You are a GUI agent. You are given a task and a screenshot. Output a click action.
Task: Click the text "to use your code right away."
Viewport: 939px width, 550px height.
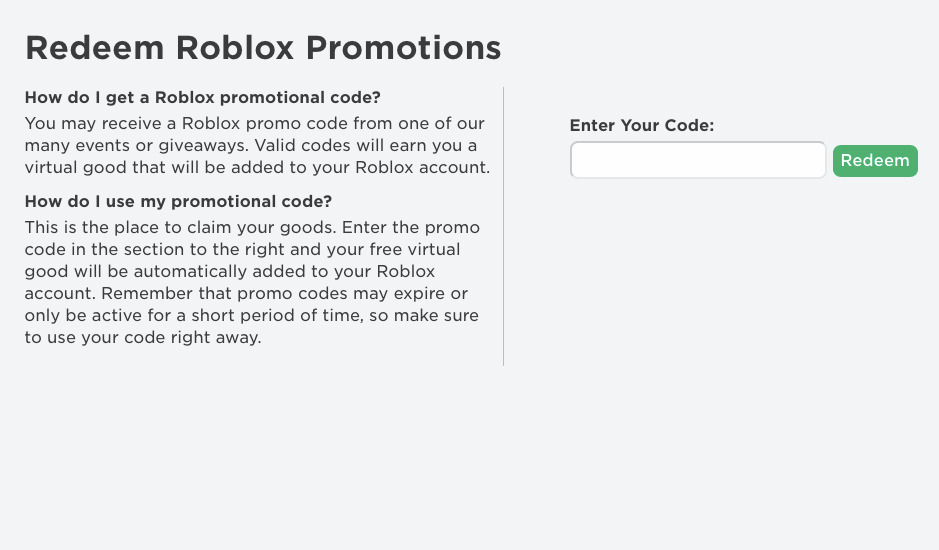click(143, 337)
